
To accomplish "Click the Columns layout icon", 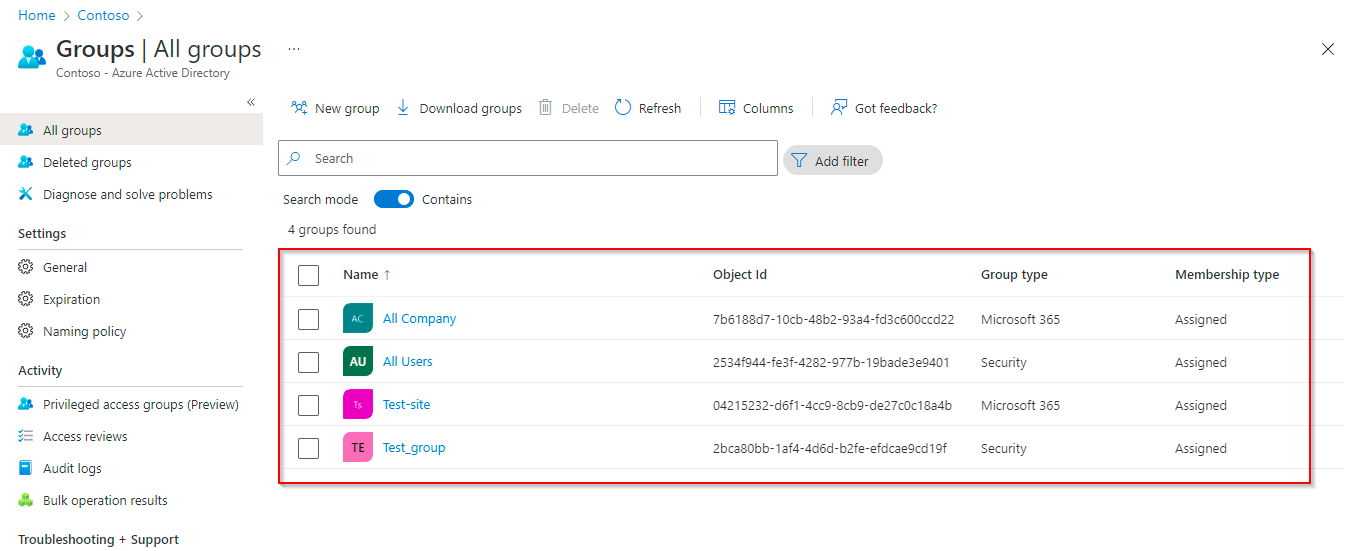I will click(x=727, y=107).
